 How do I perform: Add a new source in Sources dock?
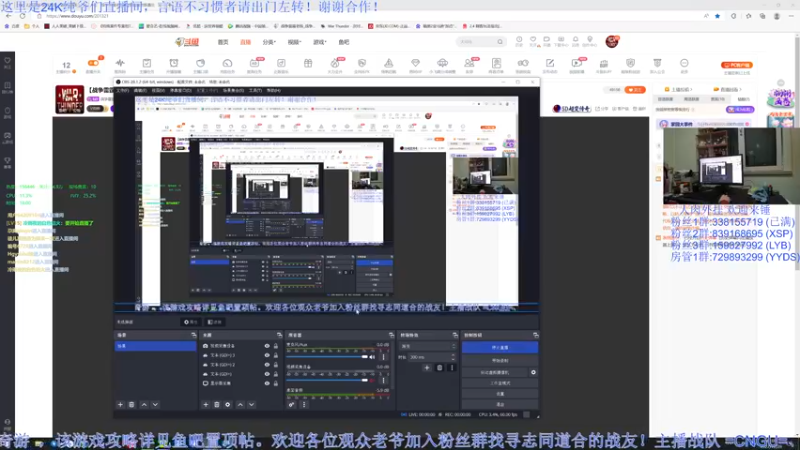coord(206,405)
